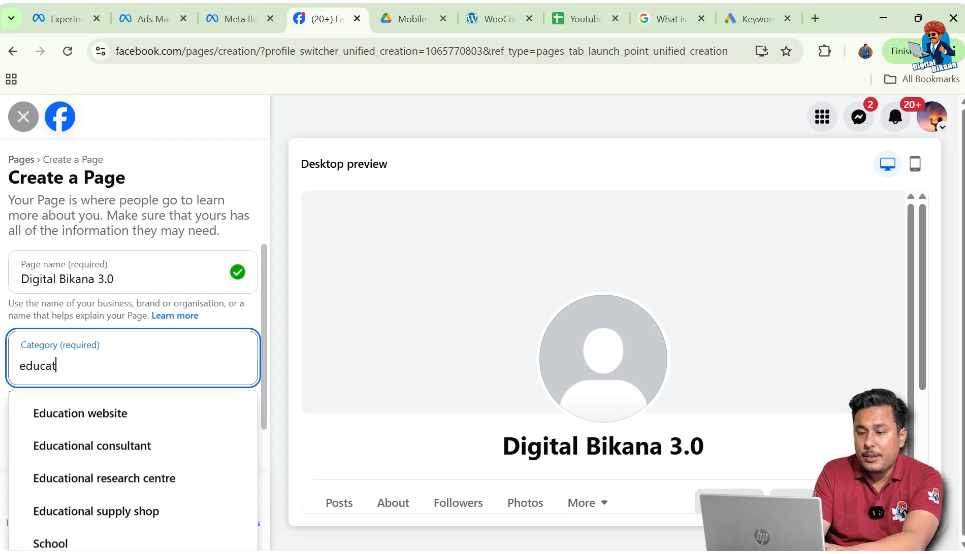Open the Facebook apps grid menu
This screenshot has height=554, width=965.
pos(821,117)
